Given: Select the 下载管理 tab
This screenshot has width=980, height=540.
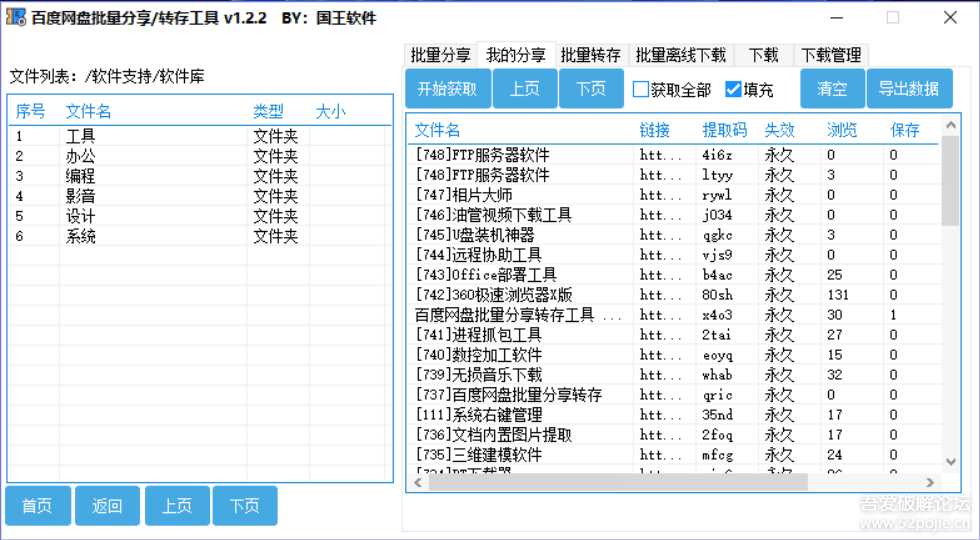Looking at the screenshot, I should [830, 55].
